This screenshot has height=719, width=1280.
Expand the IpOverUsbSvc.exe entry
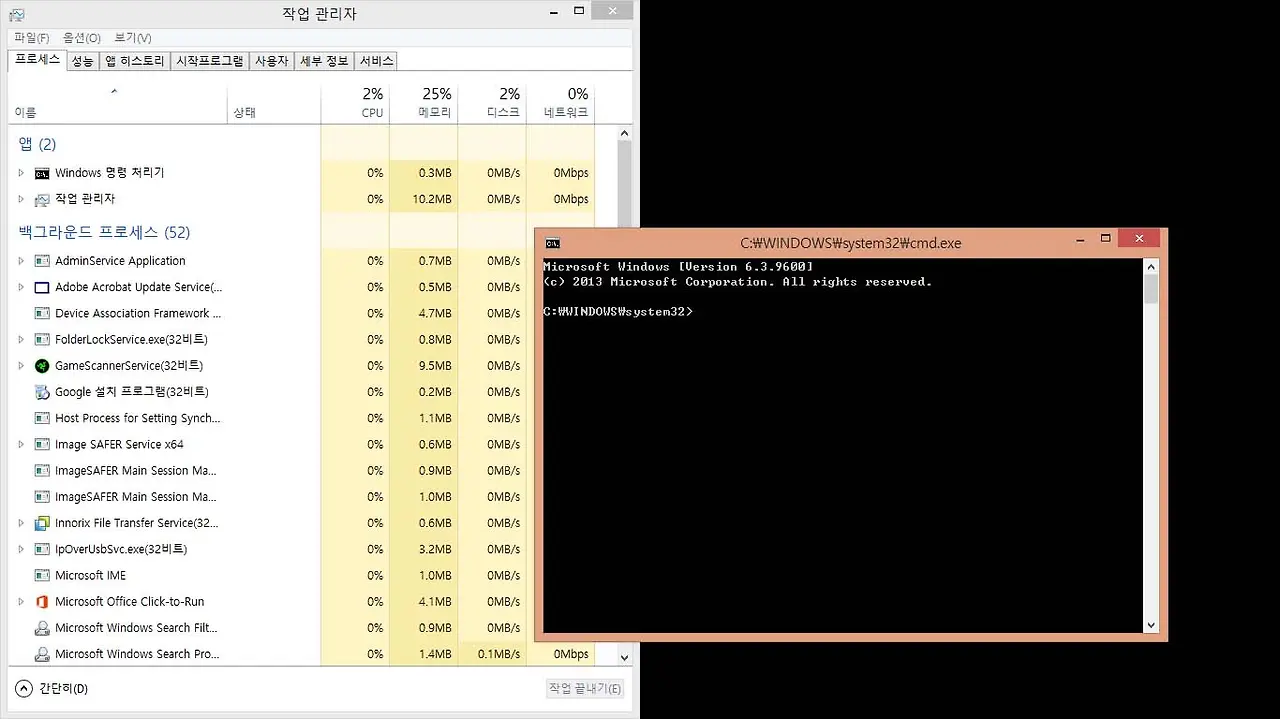(21, 549)
